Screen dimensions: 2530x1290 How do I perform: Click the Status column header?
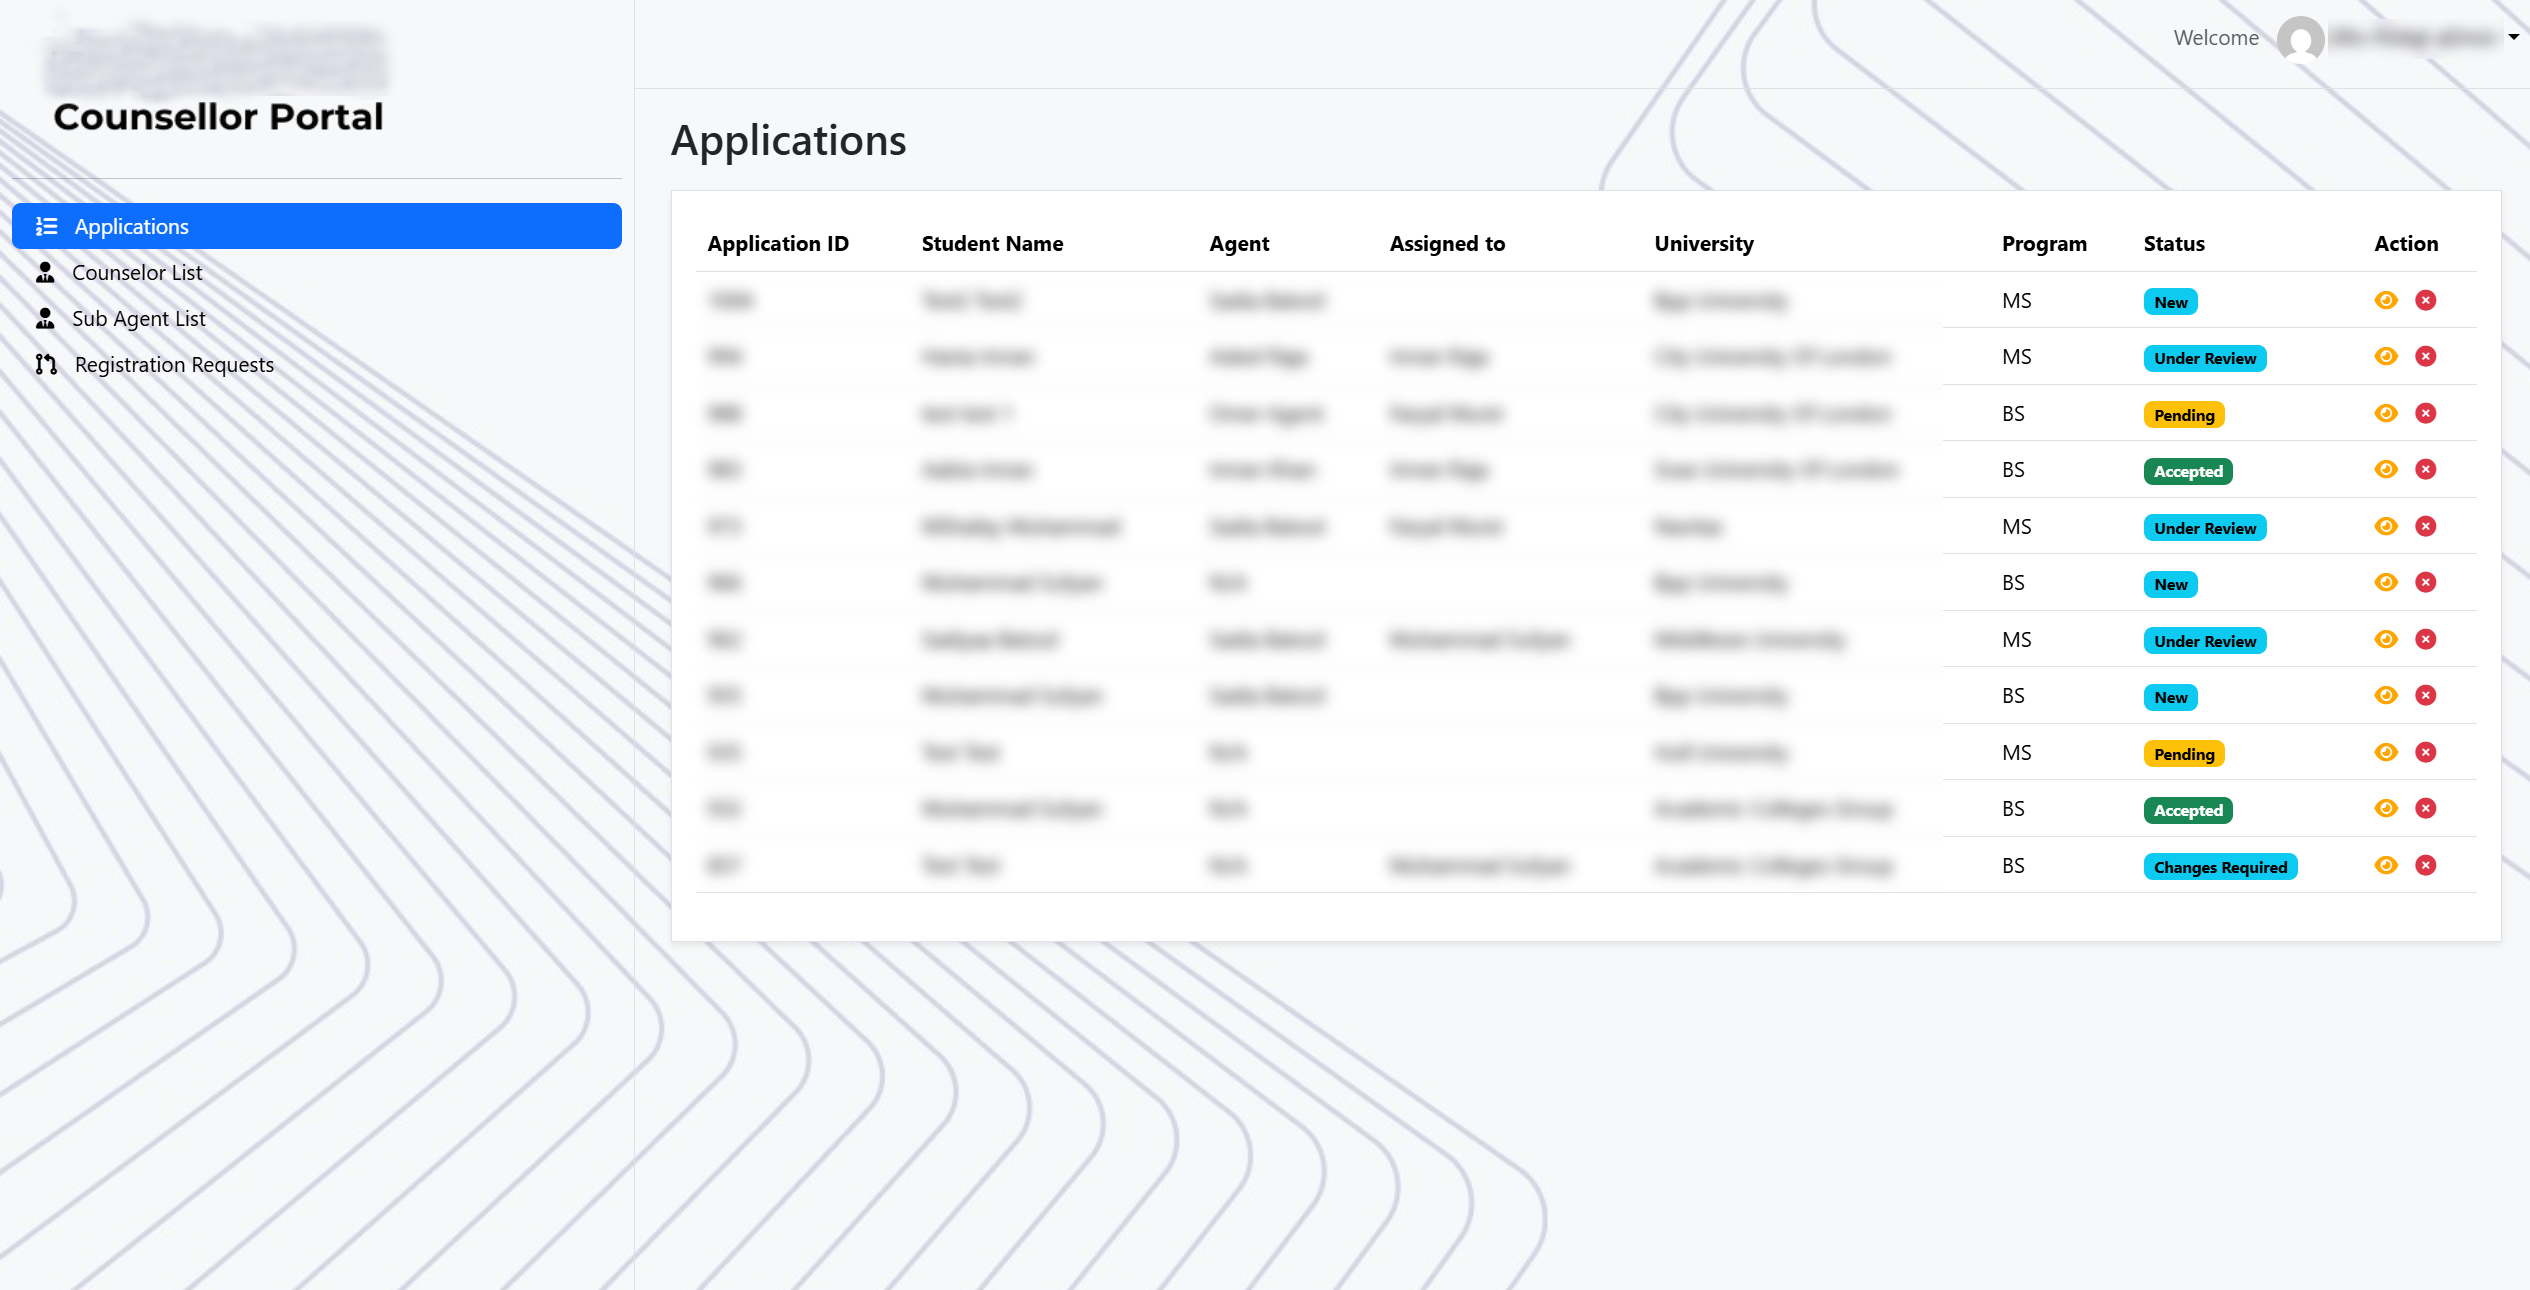tap(2174, 243)
